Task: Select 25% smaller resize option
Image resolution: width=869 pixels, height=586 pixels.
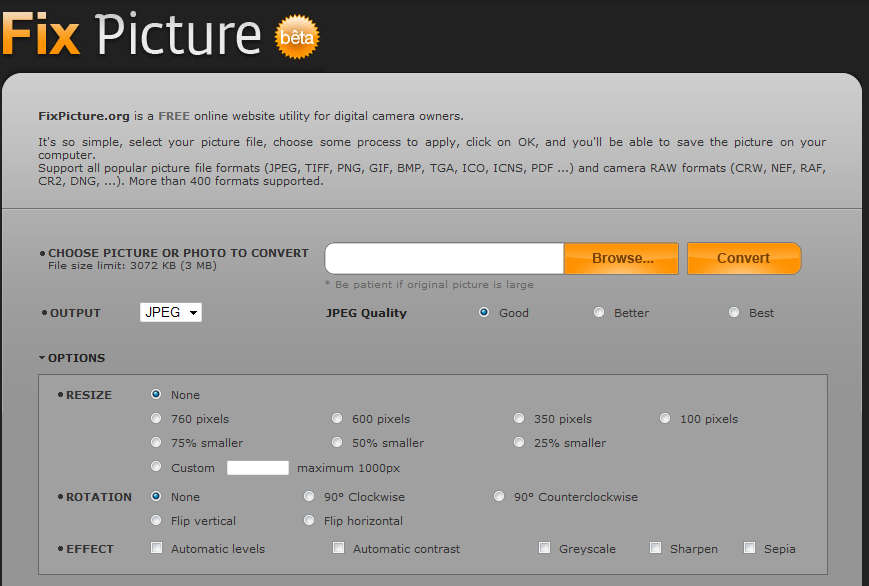Action: 519,442
